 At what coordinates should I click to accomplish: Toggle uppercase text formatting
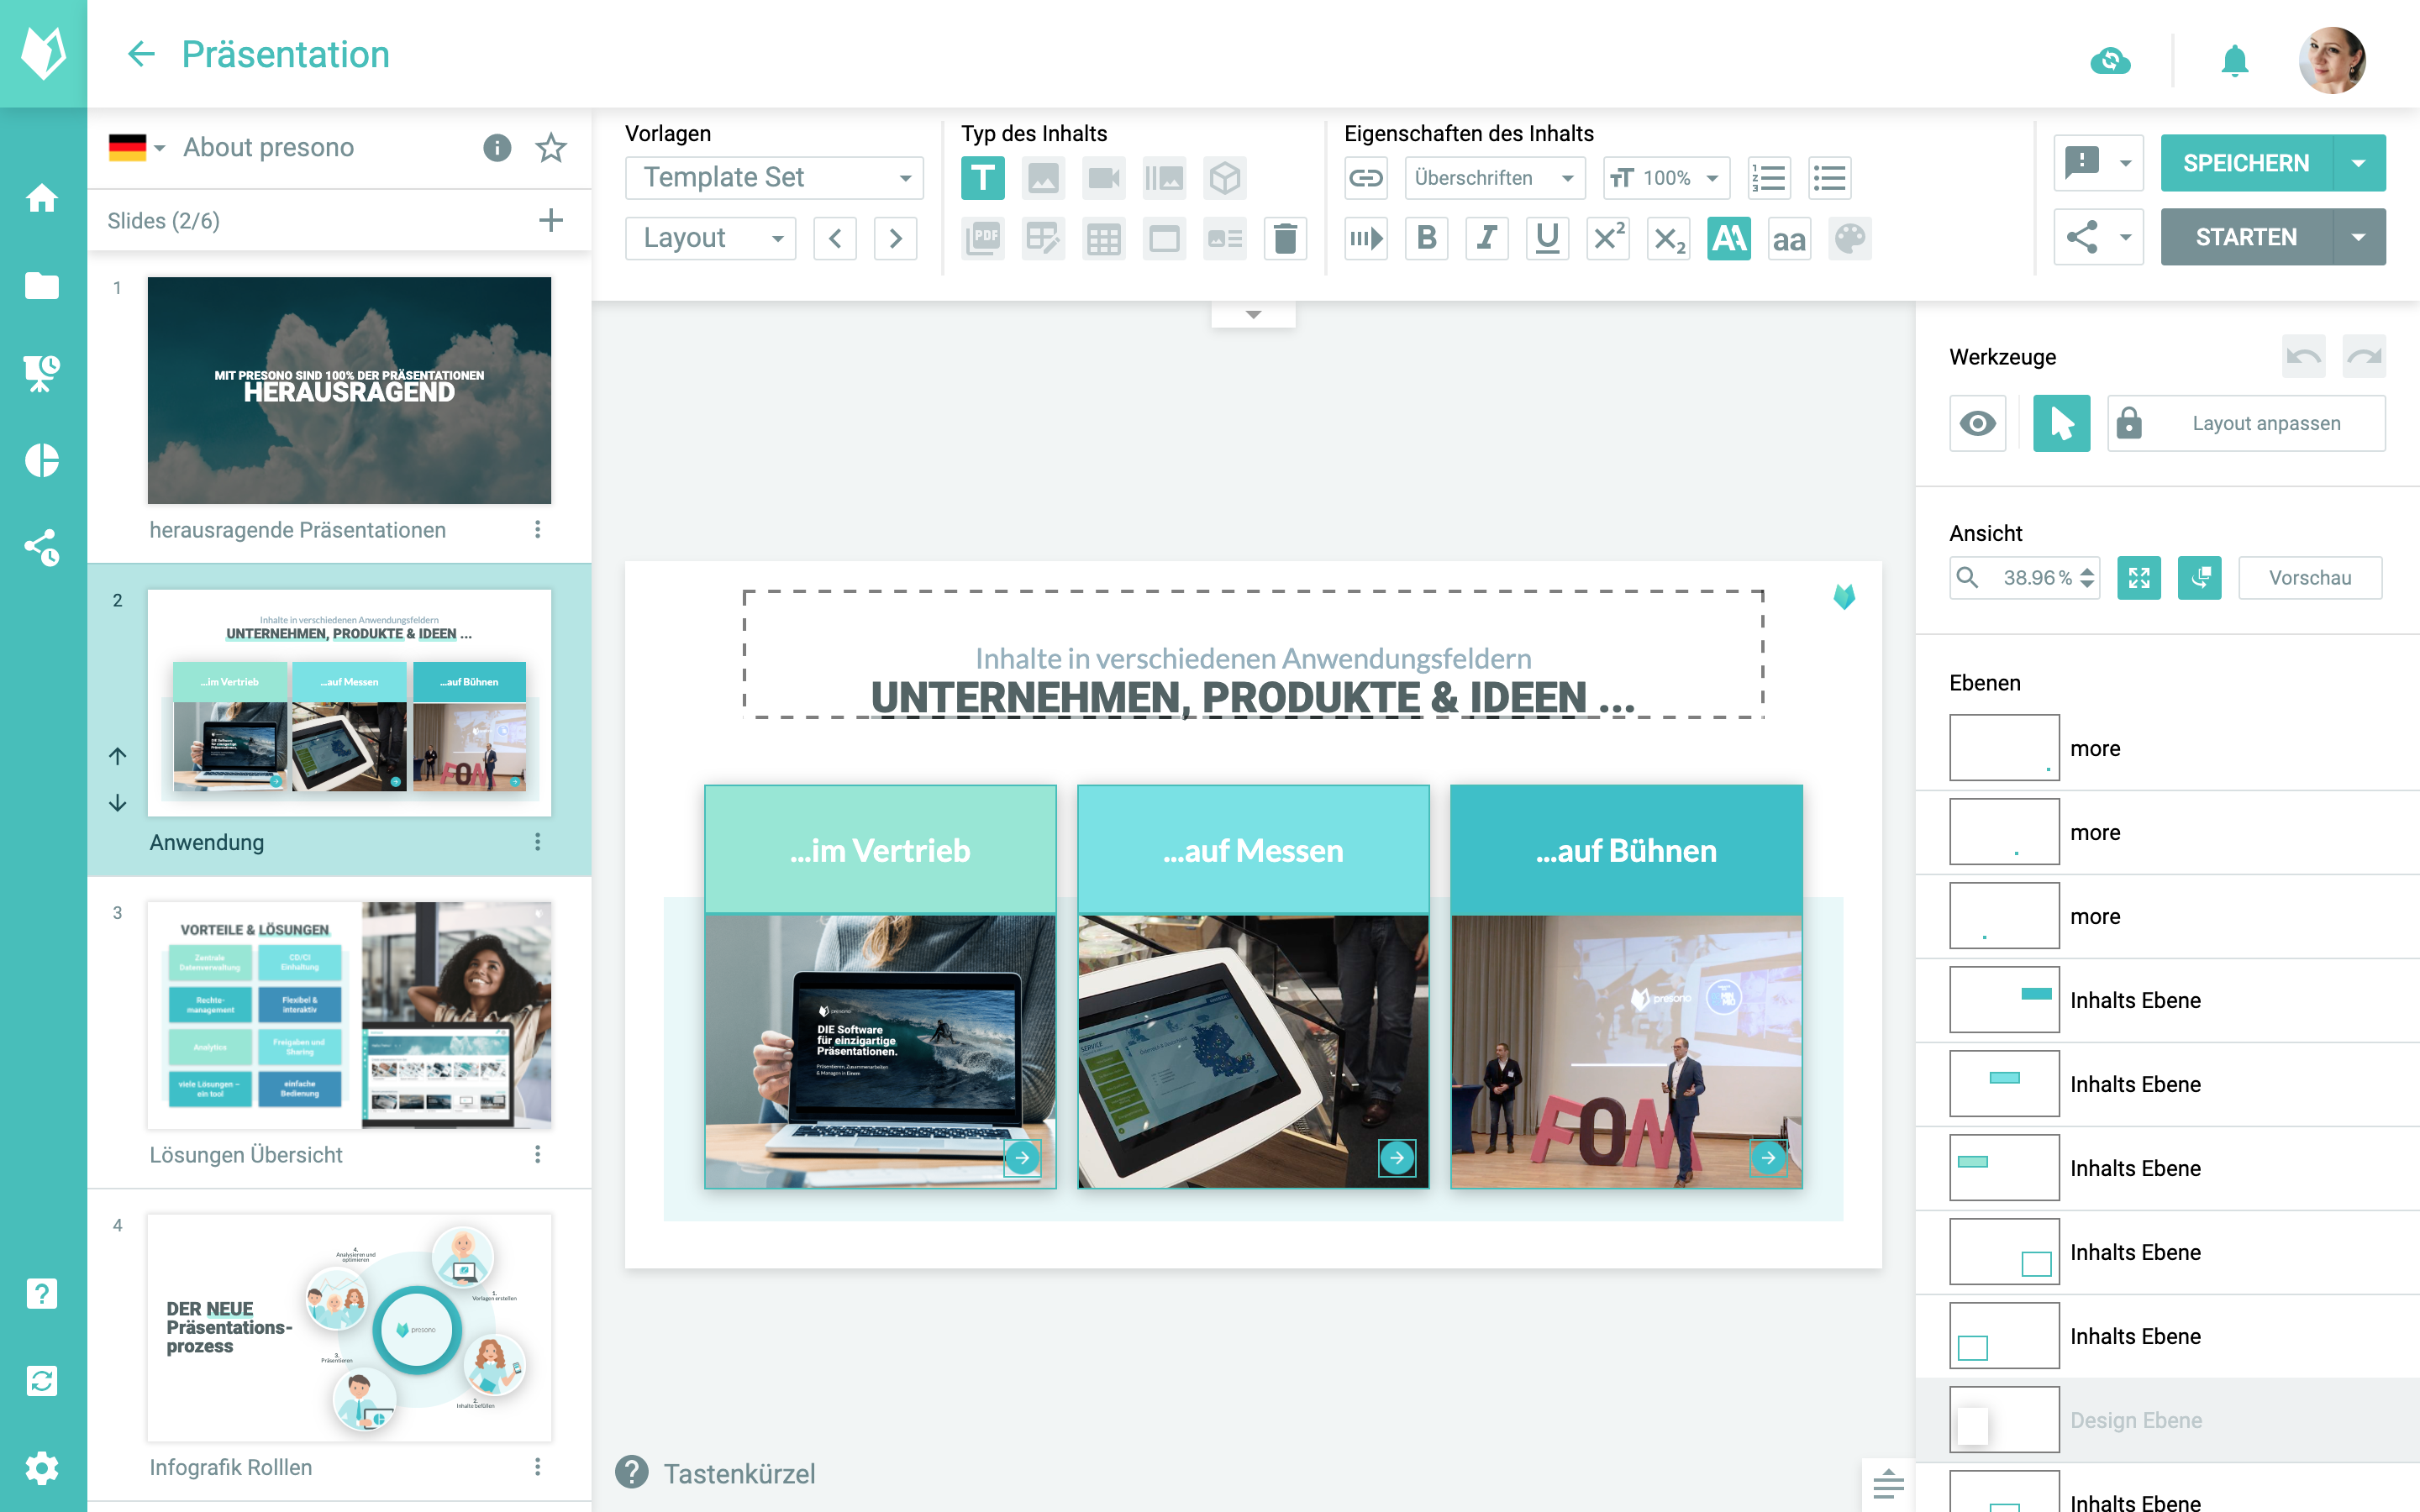[1729, 239]
